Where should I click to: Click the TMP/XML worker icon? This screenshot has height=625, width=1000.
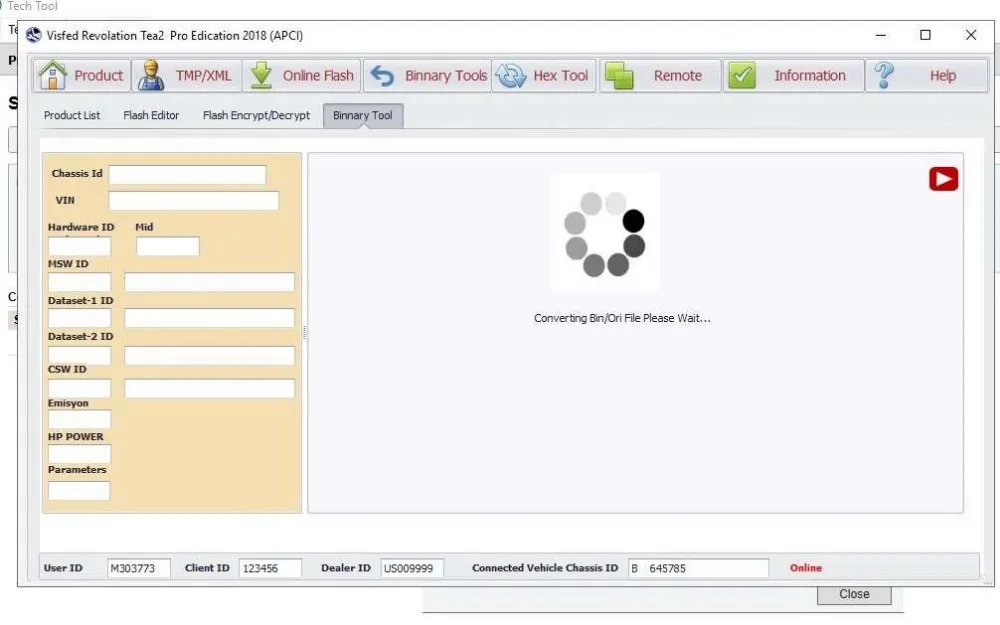click(x=151, y=75)
